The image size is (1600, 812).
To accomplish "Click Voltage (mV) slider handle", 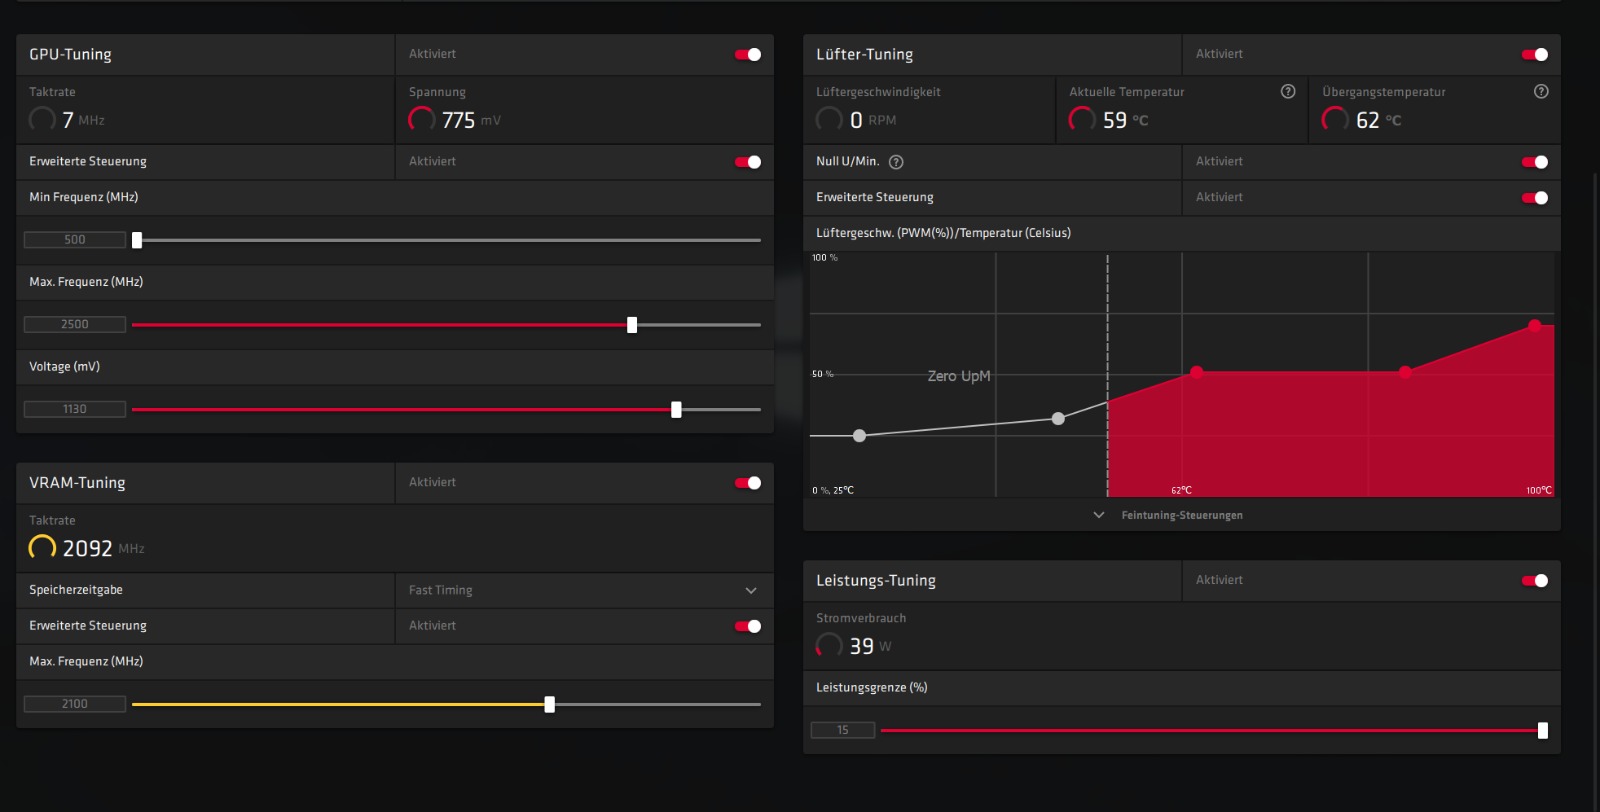I will (x=676, y=410).
